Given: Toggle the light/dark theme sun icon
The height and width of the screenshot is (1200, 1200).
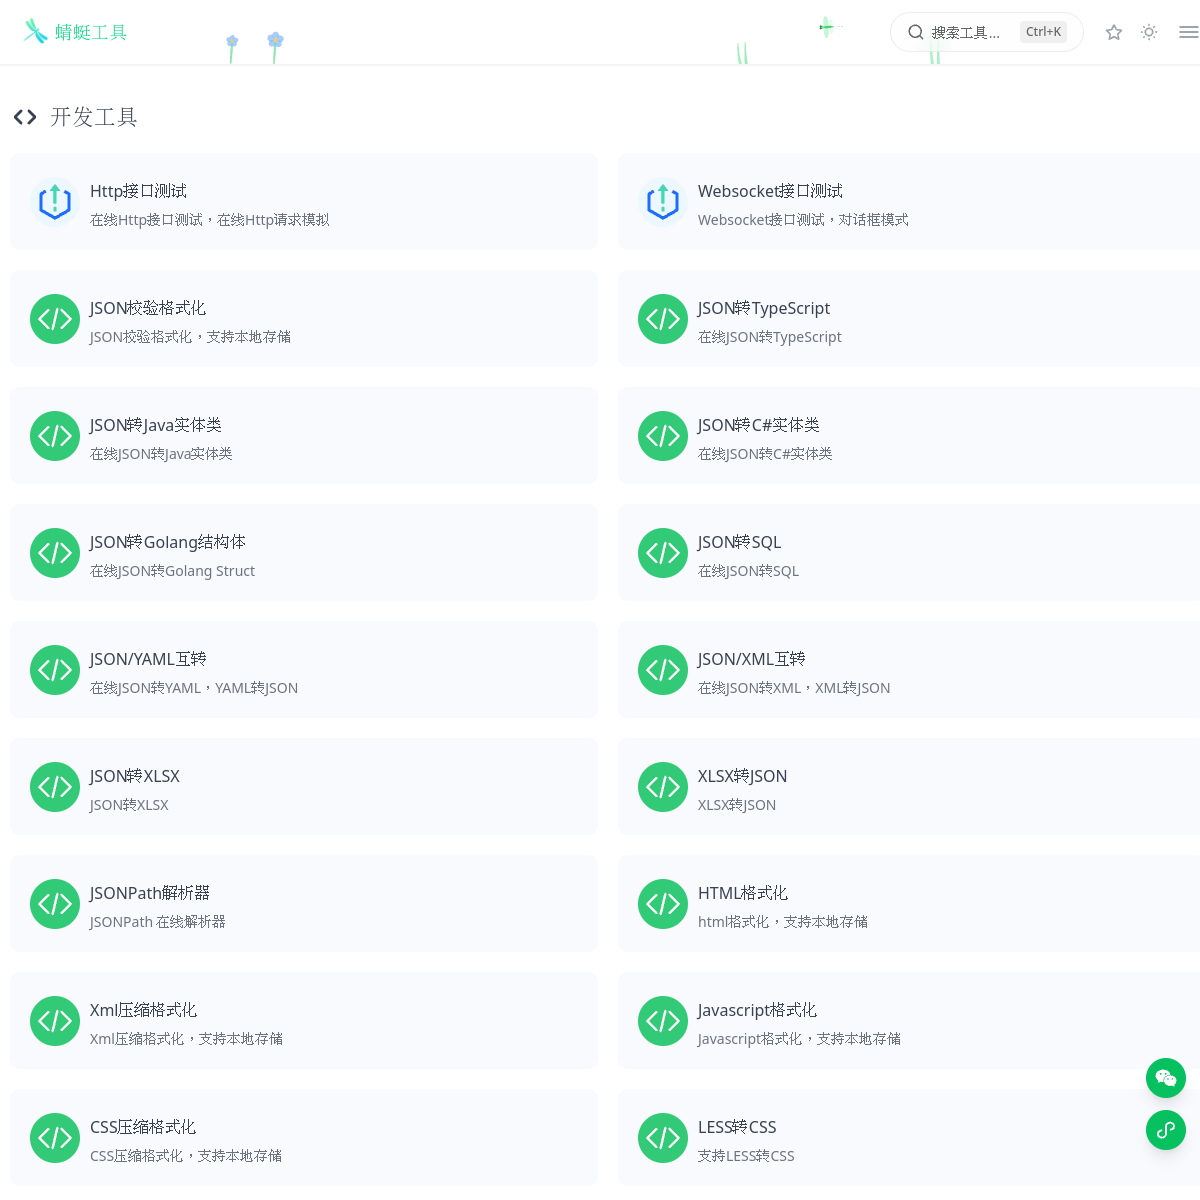Looking at the screenshot, I should pyautogui.click(x=1149, y=32).
